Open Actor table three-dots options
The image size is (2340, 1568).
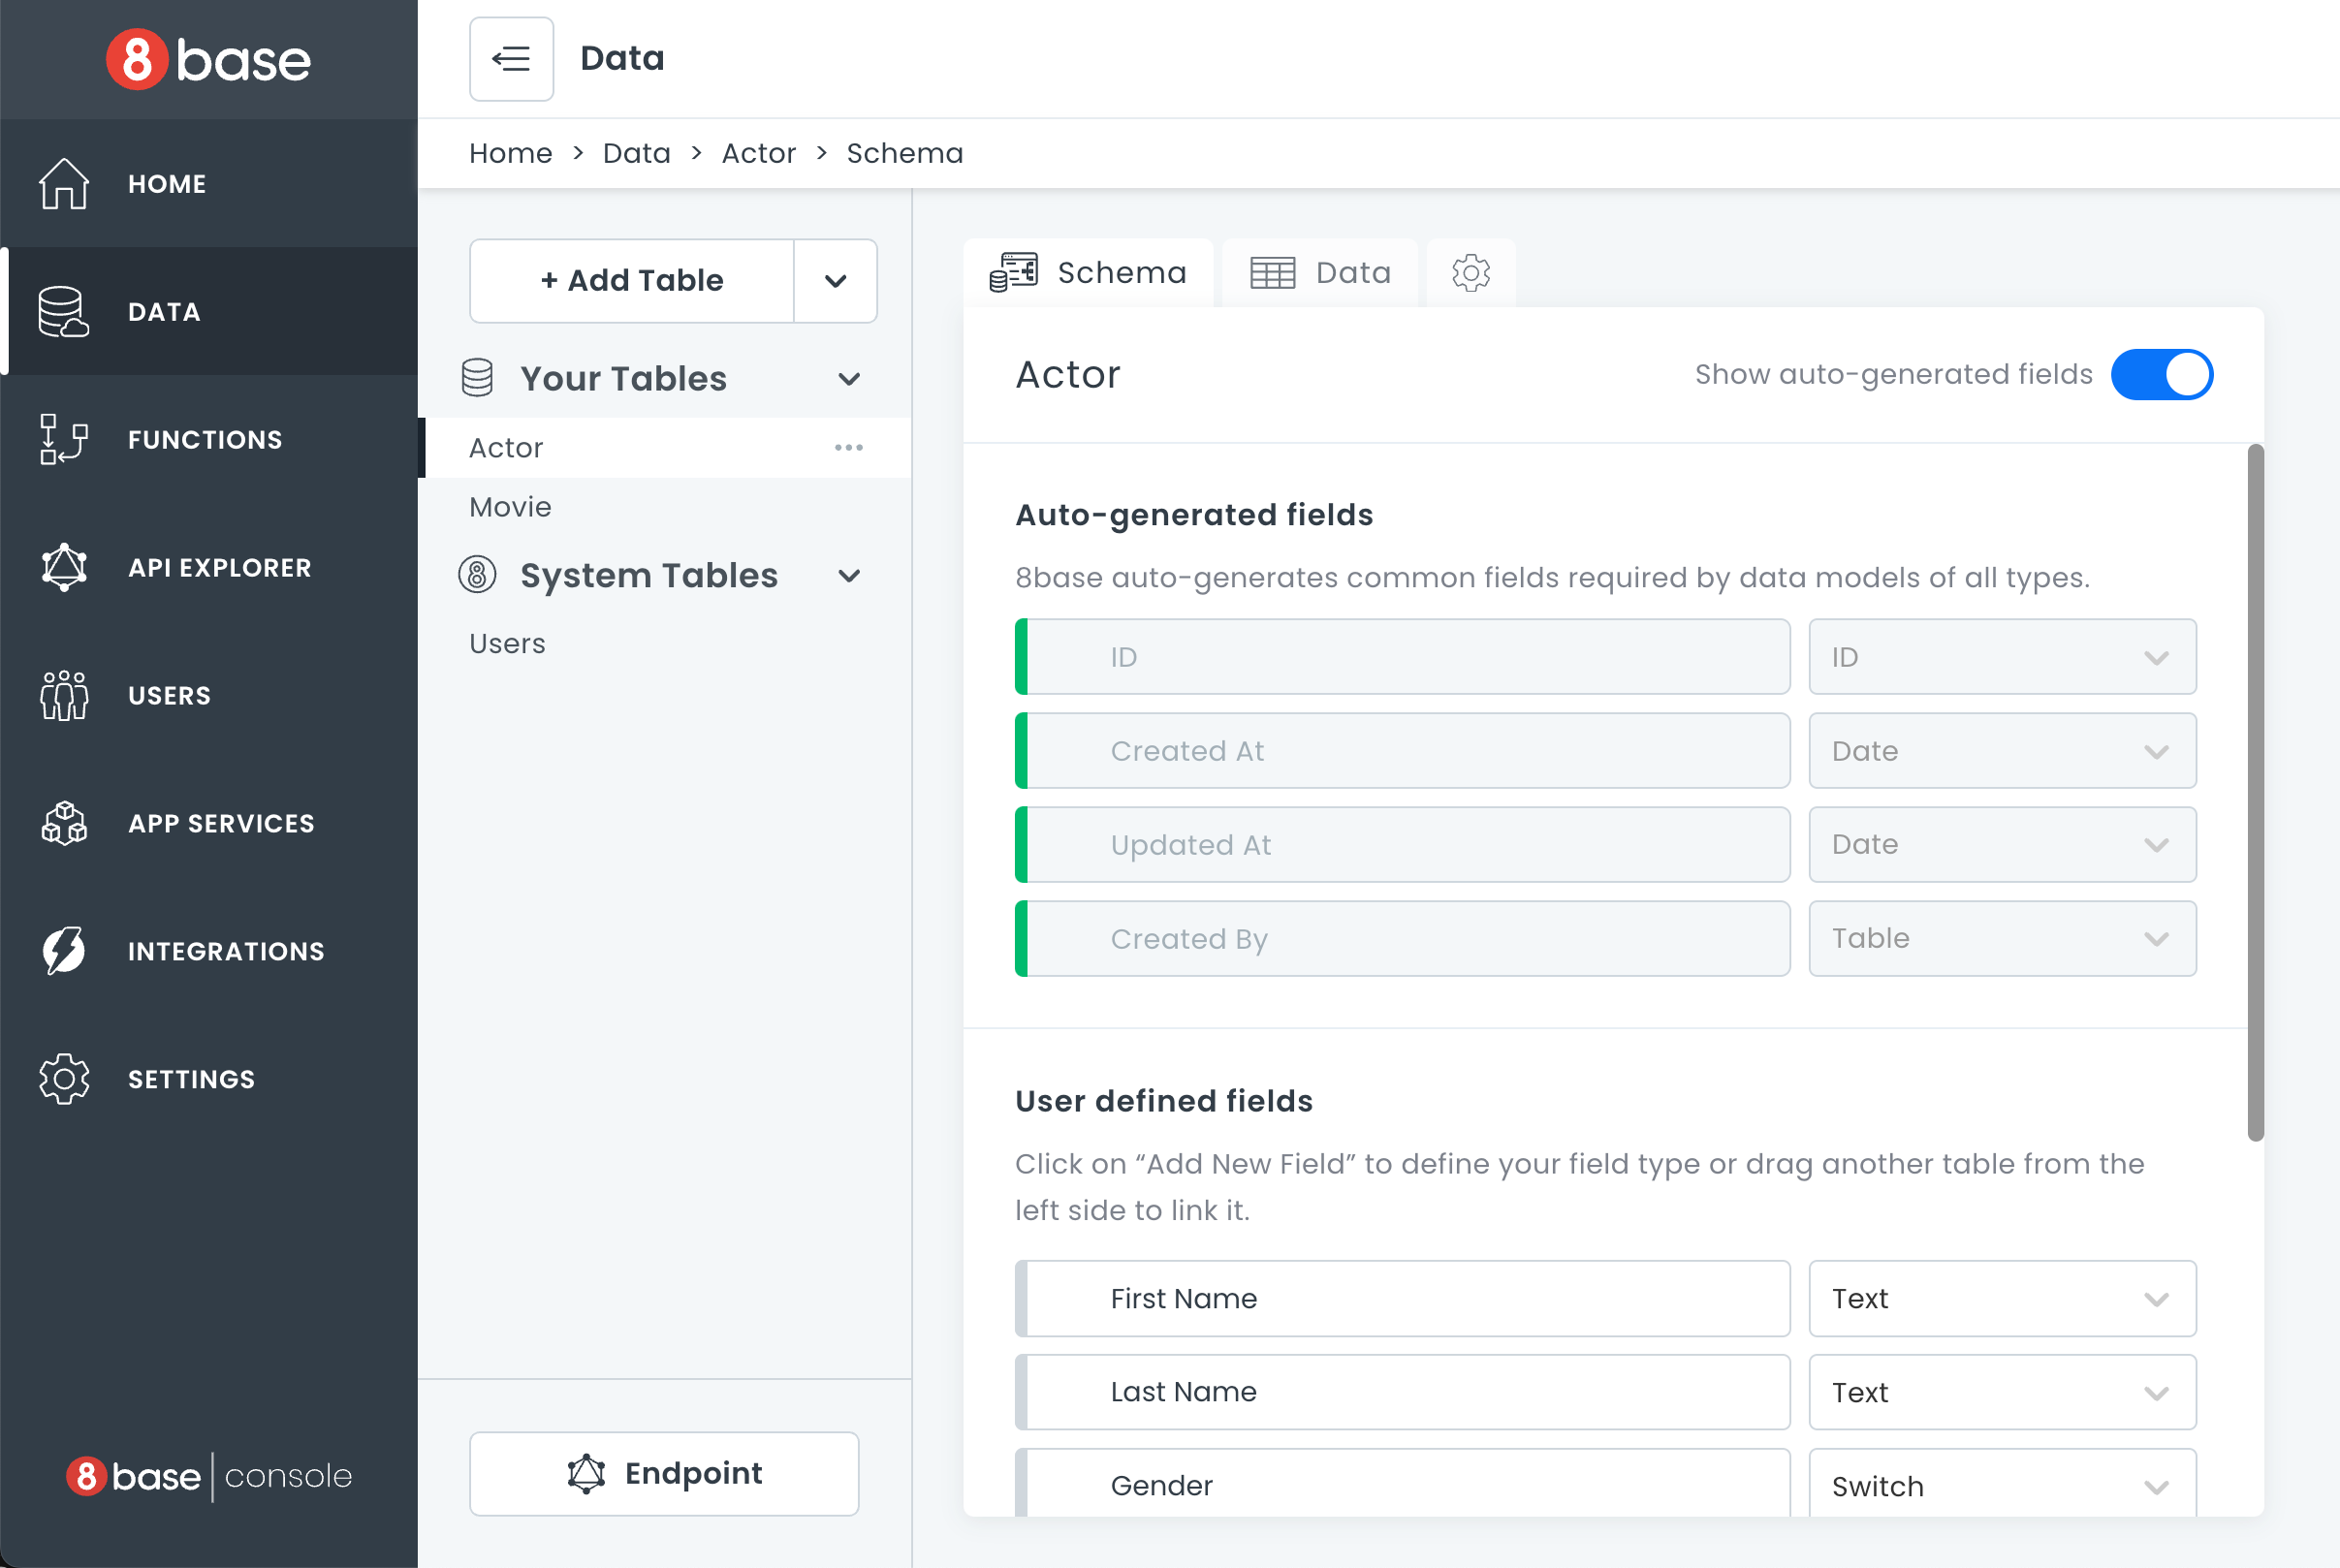pyautogui.click(x=848, y=448)
